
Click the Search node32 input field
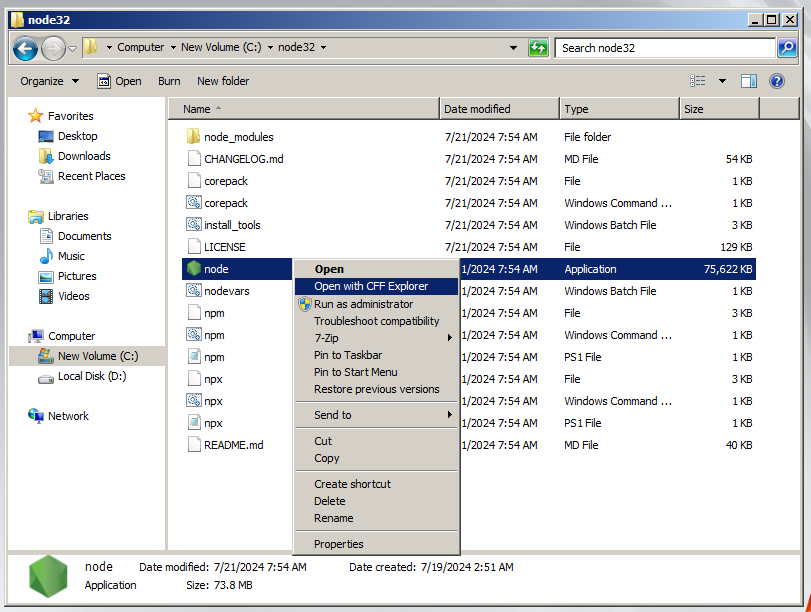(665, 48)
